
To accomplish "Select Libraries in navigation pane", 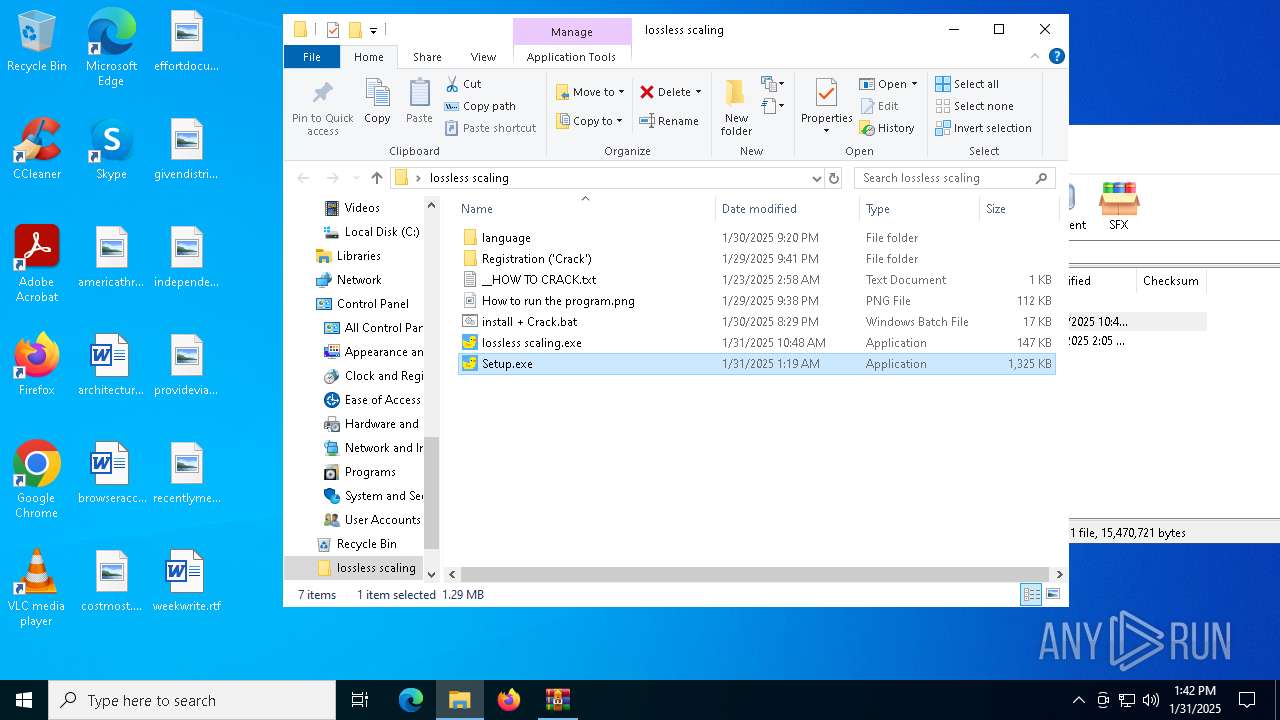I will [348, 256].
